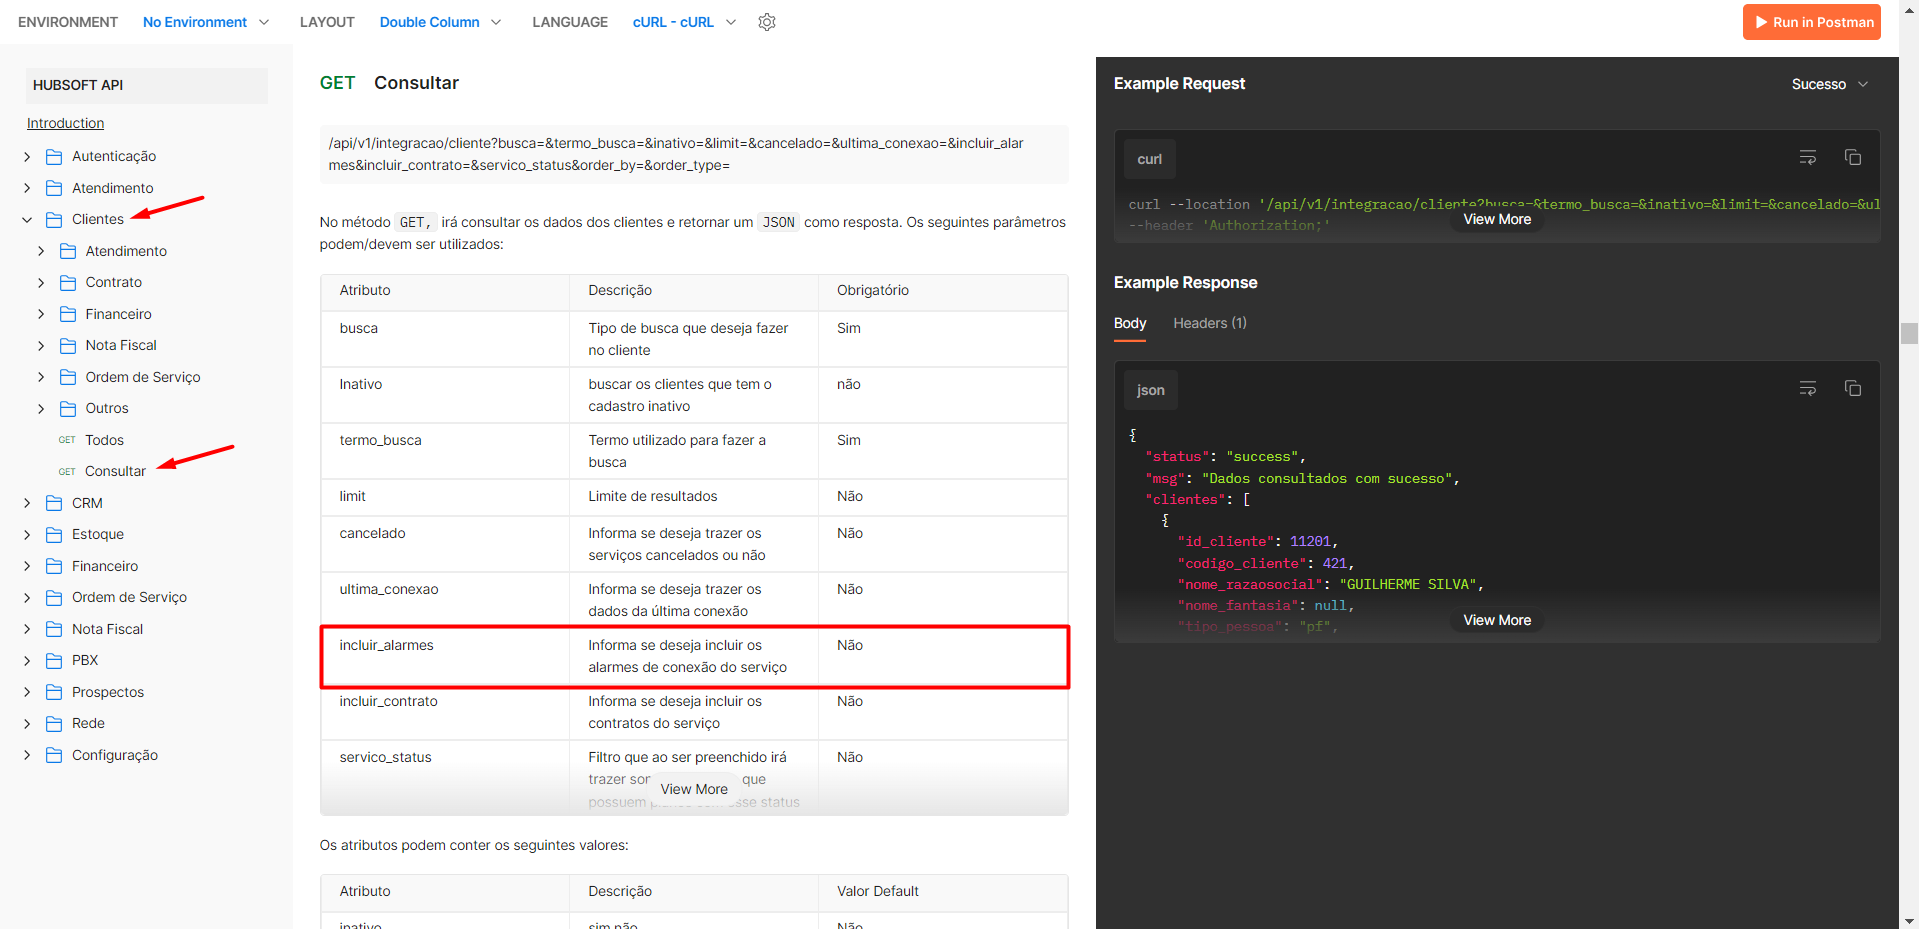Click the CRM folder icon

[54, 503]
